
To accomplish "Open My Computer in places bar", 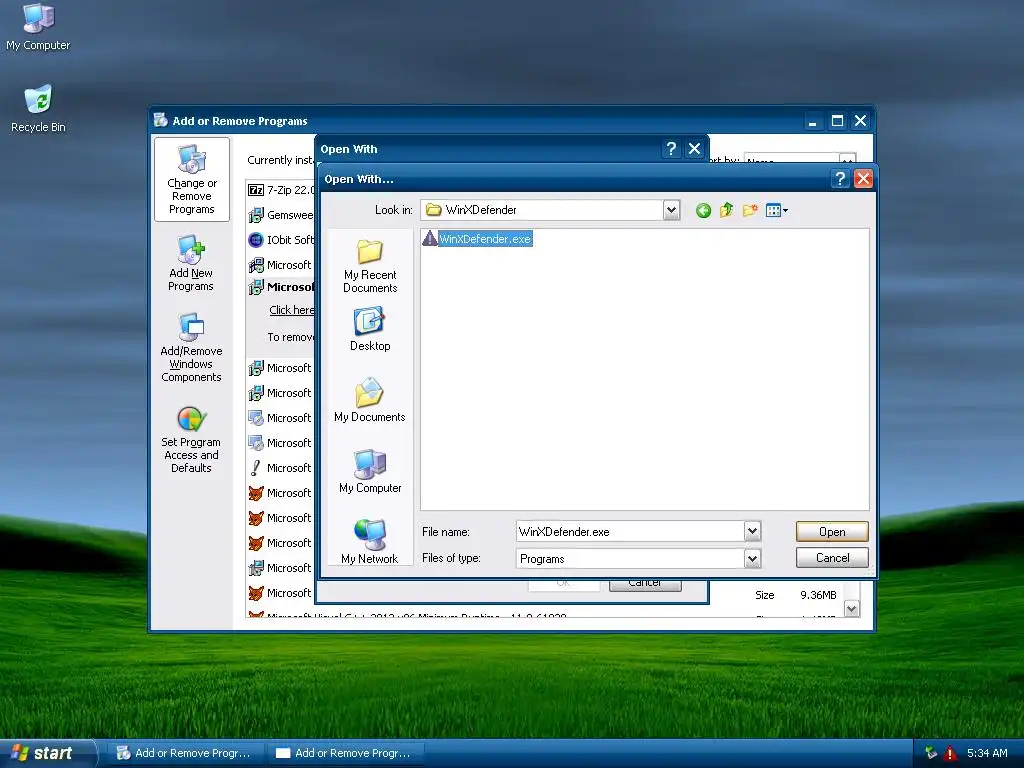I will point(370,472).
